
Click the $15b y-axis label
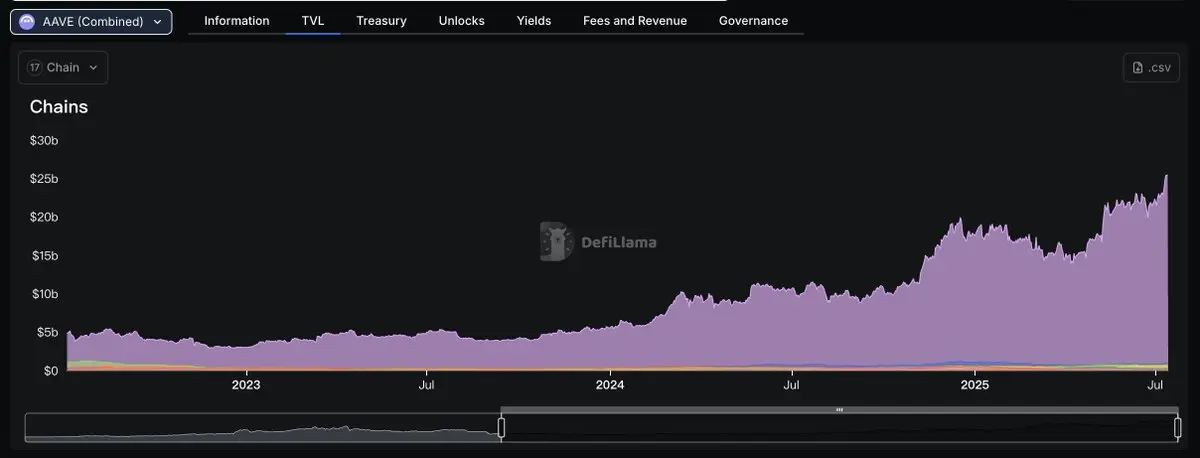44,256
